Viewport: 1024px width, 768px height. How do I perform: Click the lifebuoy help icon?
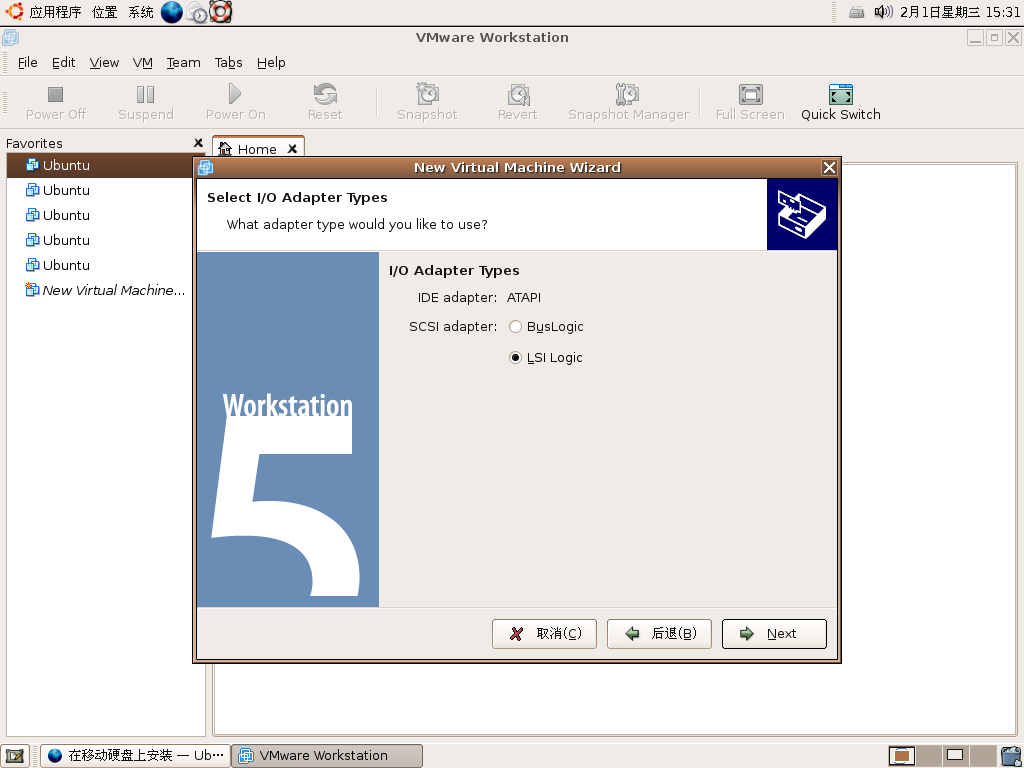[x=221, y=12]
